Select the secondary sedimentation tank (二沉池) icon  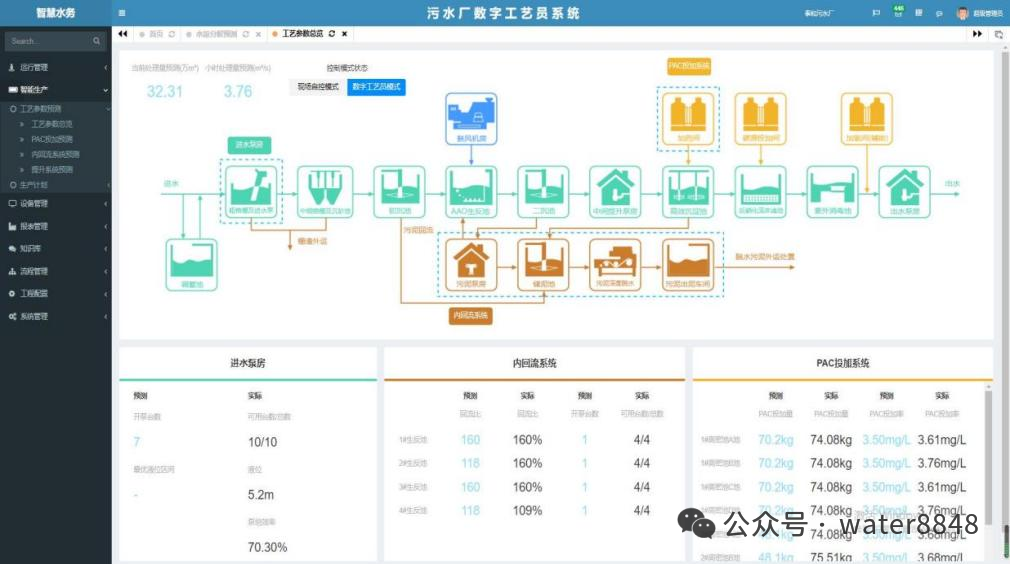coord(543,191)
